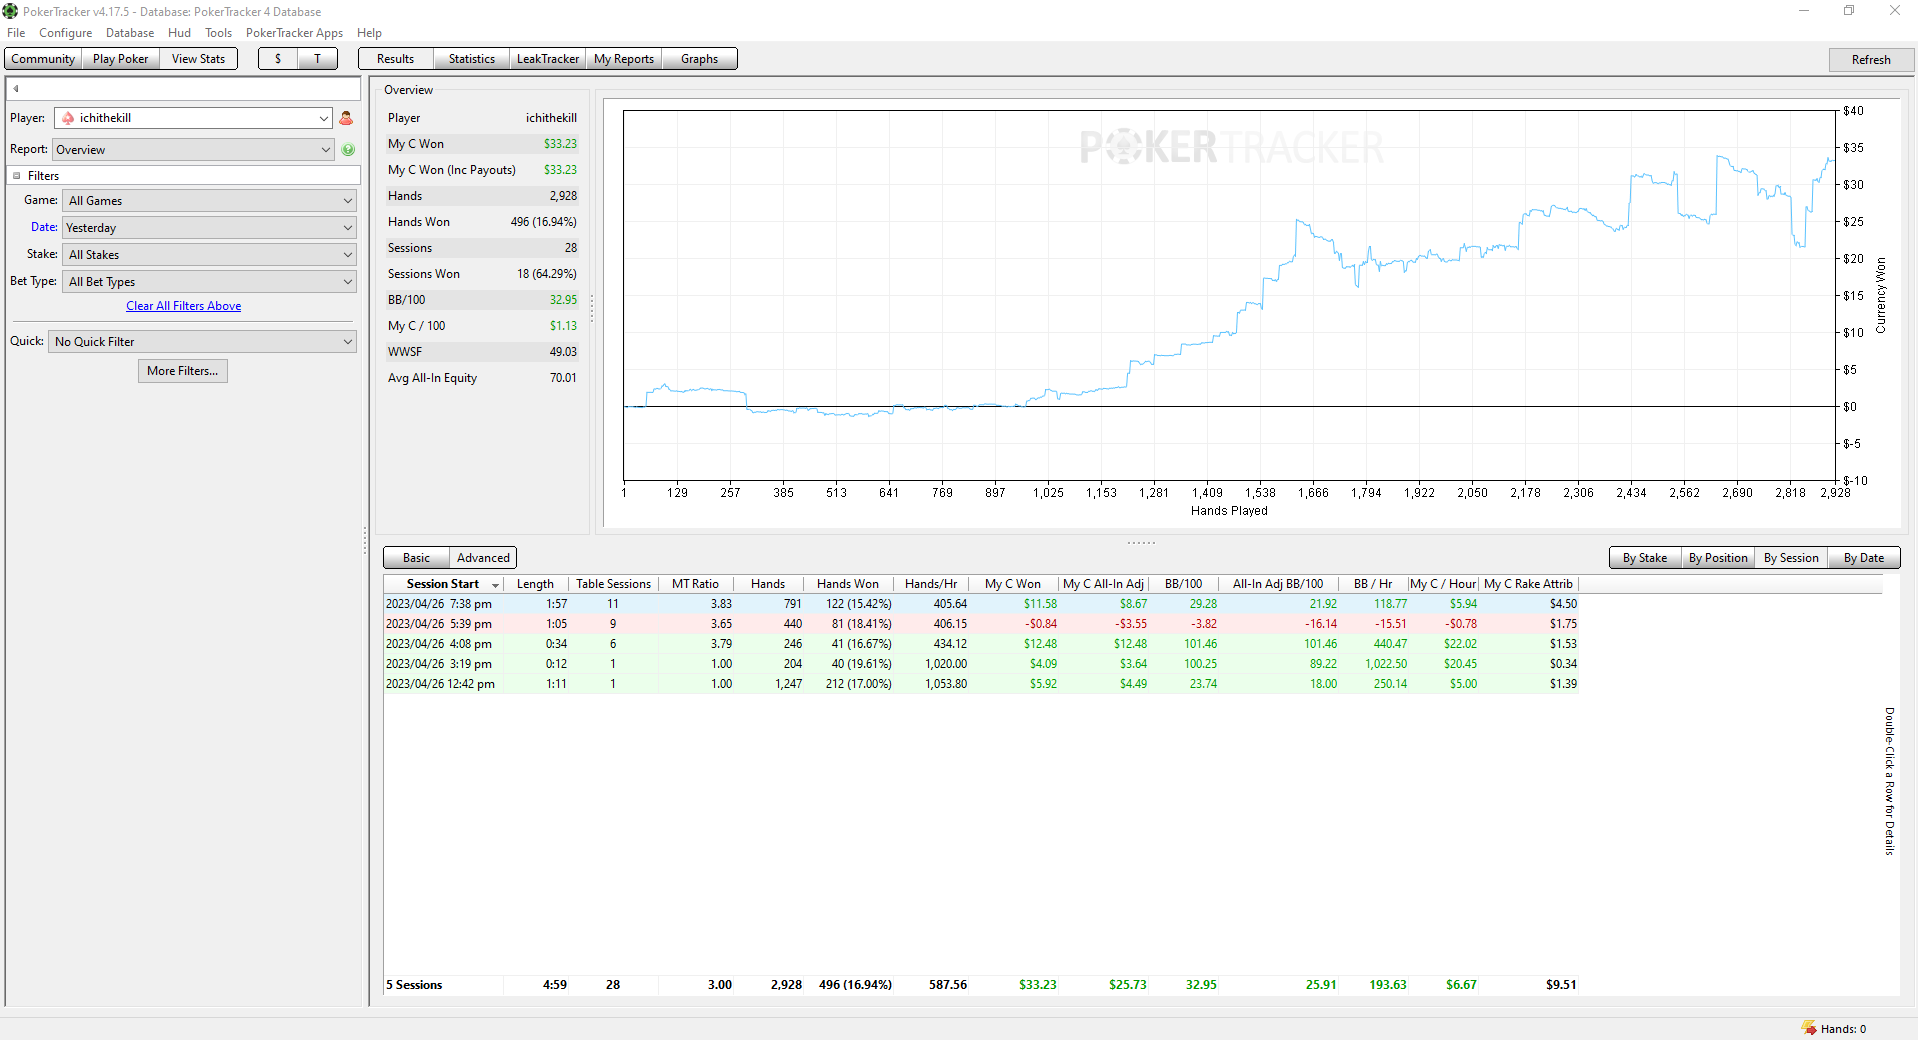
Task: Switch to tournament mode with T toggle
Action: [318, 59]
